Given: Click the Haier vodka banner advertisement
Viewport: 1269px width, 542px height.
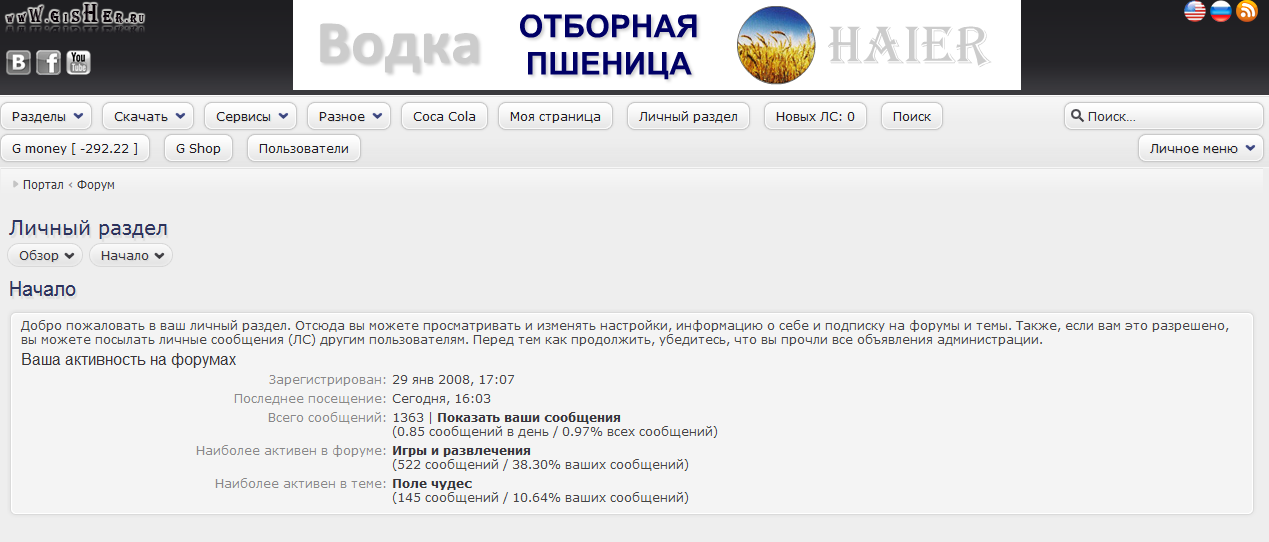Looking at the screenshot, I should tap(656, 45).
